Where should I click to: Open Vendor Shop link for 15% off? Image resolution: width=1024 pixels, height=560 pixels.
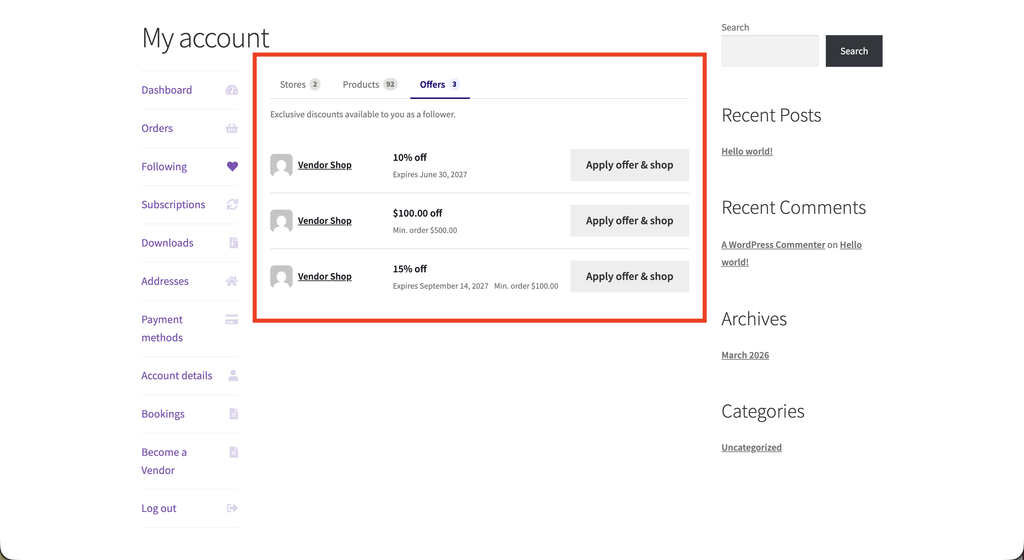[325, 276]
